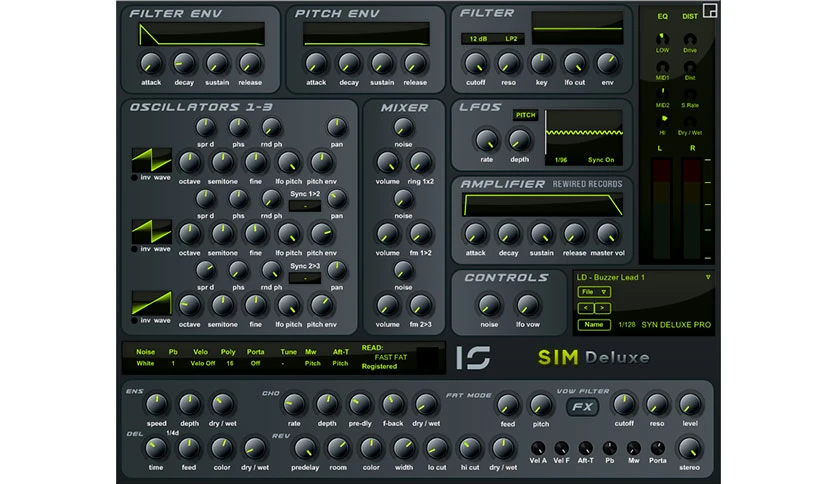The height and width of the screenshot is (484, 836).
Task: Click the window size icon near DIST
Action: point(710,10)
